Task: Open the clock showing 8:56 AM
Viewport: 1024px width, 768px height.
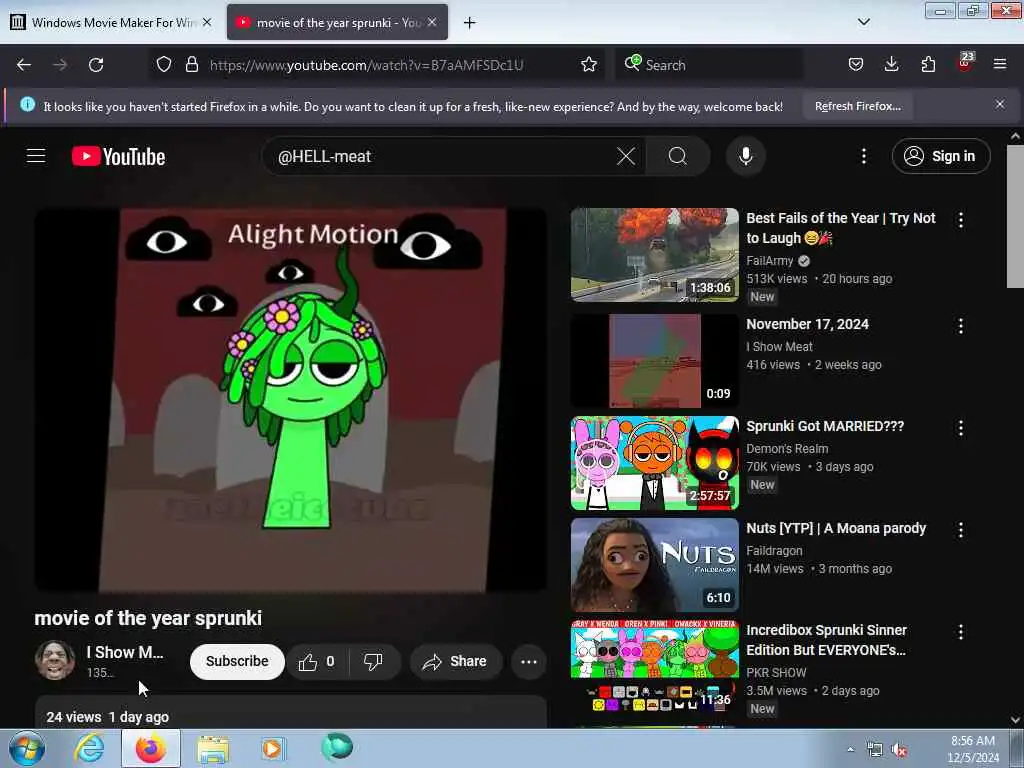Action: click(x=973, y=749)
